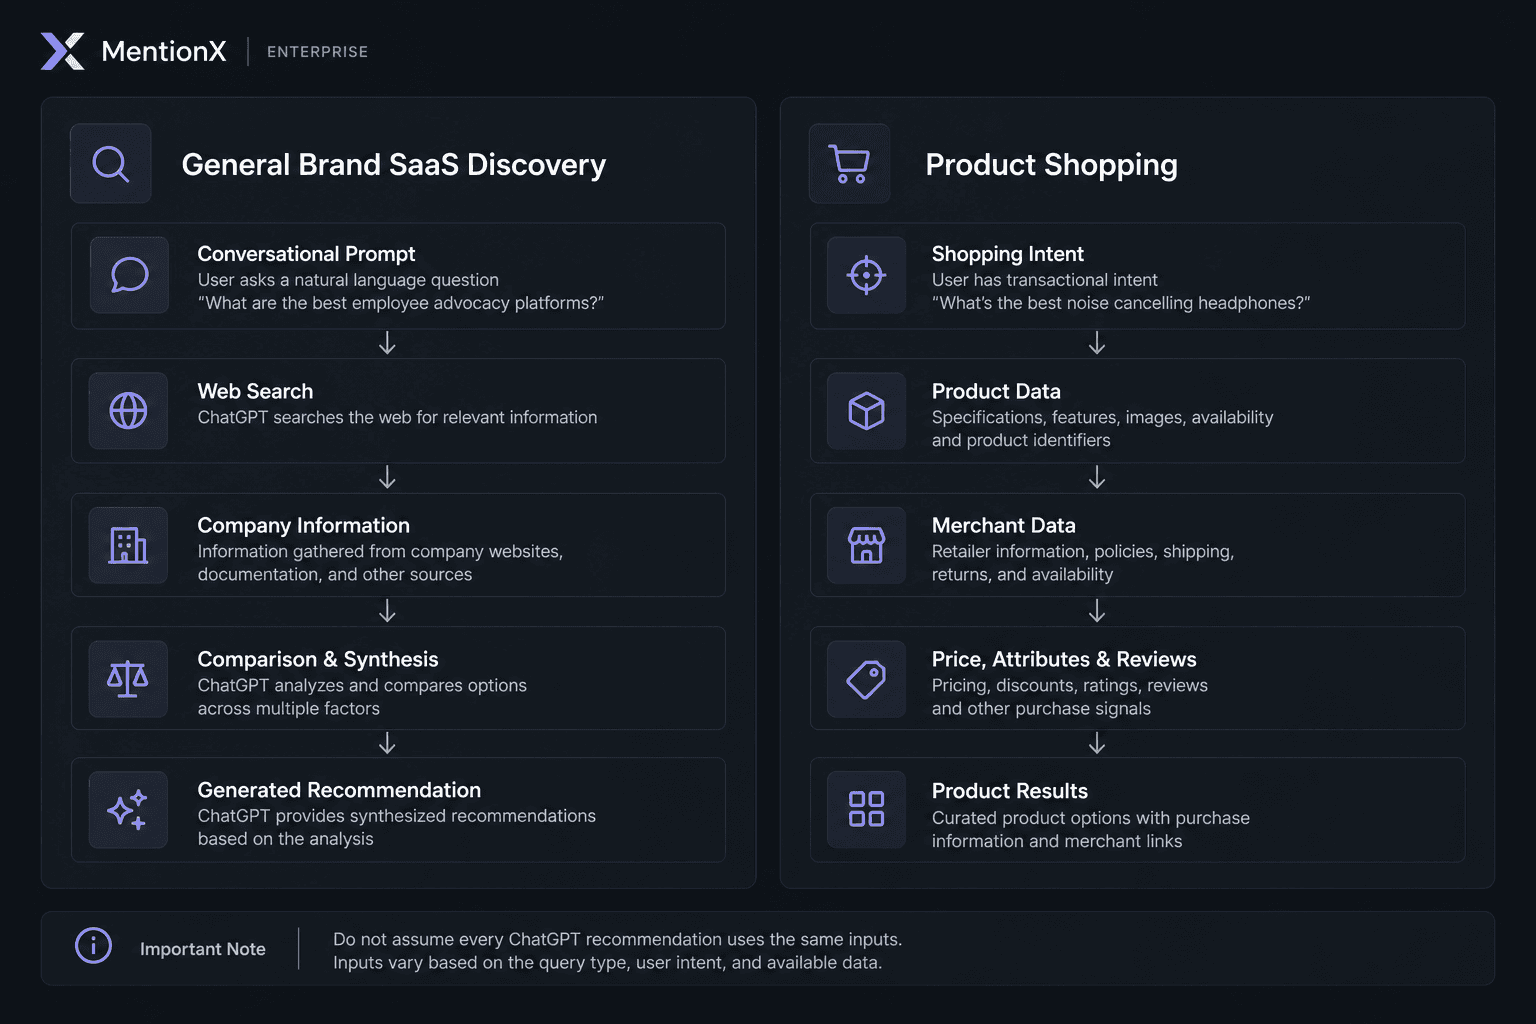Image resolution: width=1536 pixels, height=1024 pixels.
Task: Click the Company Information title
Action: click(x=303, y=525)
